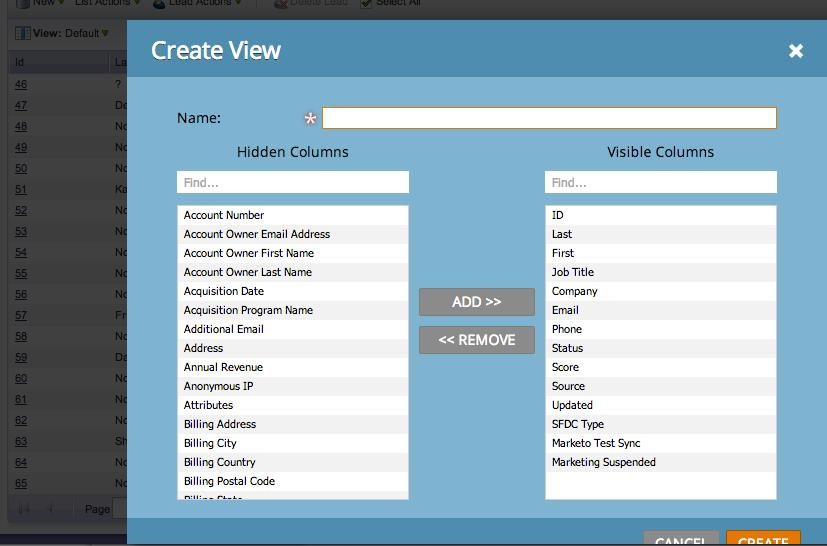Viewport: 827px width, 546px height.
Task: Click the CANCEL button
Action: (681, 538)
